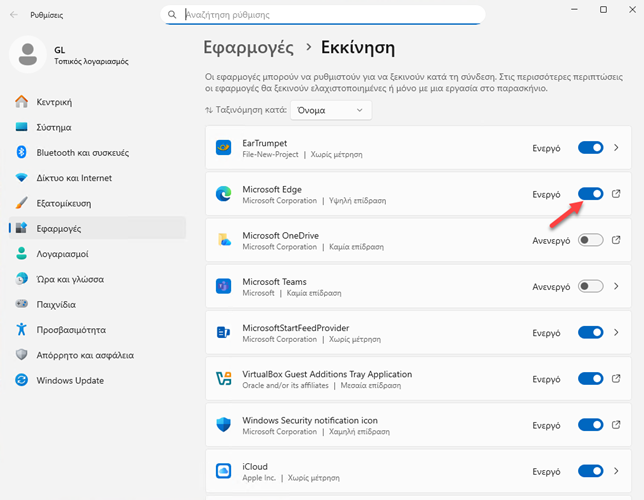Open Windows Update settings

97,380
